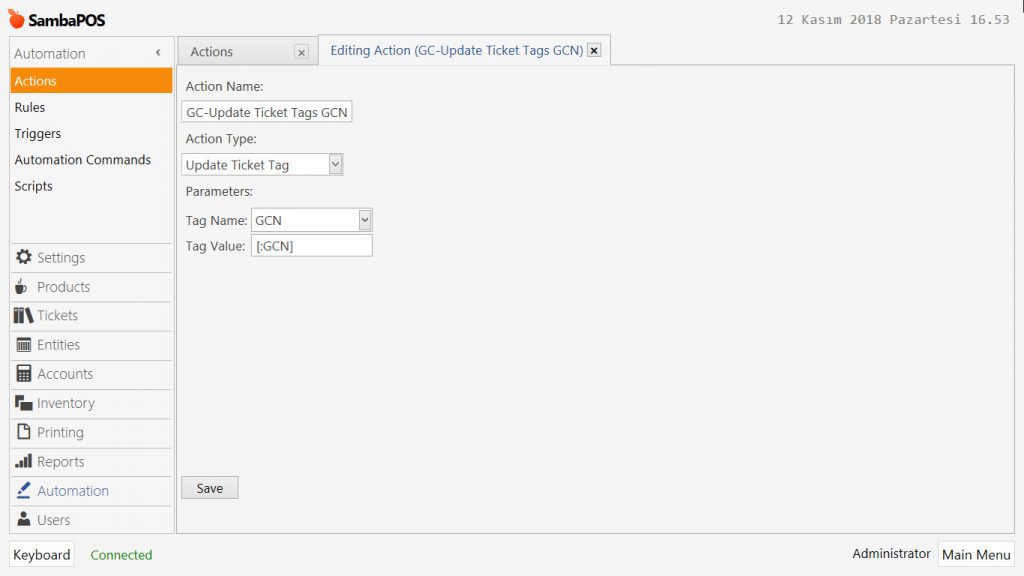Screen dimensions: 1024x576
Task: Select Triggers in the Automation menu
Action: click(x=38, y=133)
